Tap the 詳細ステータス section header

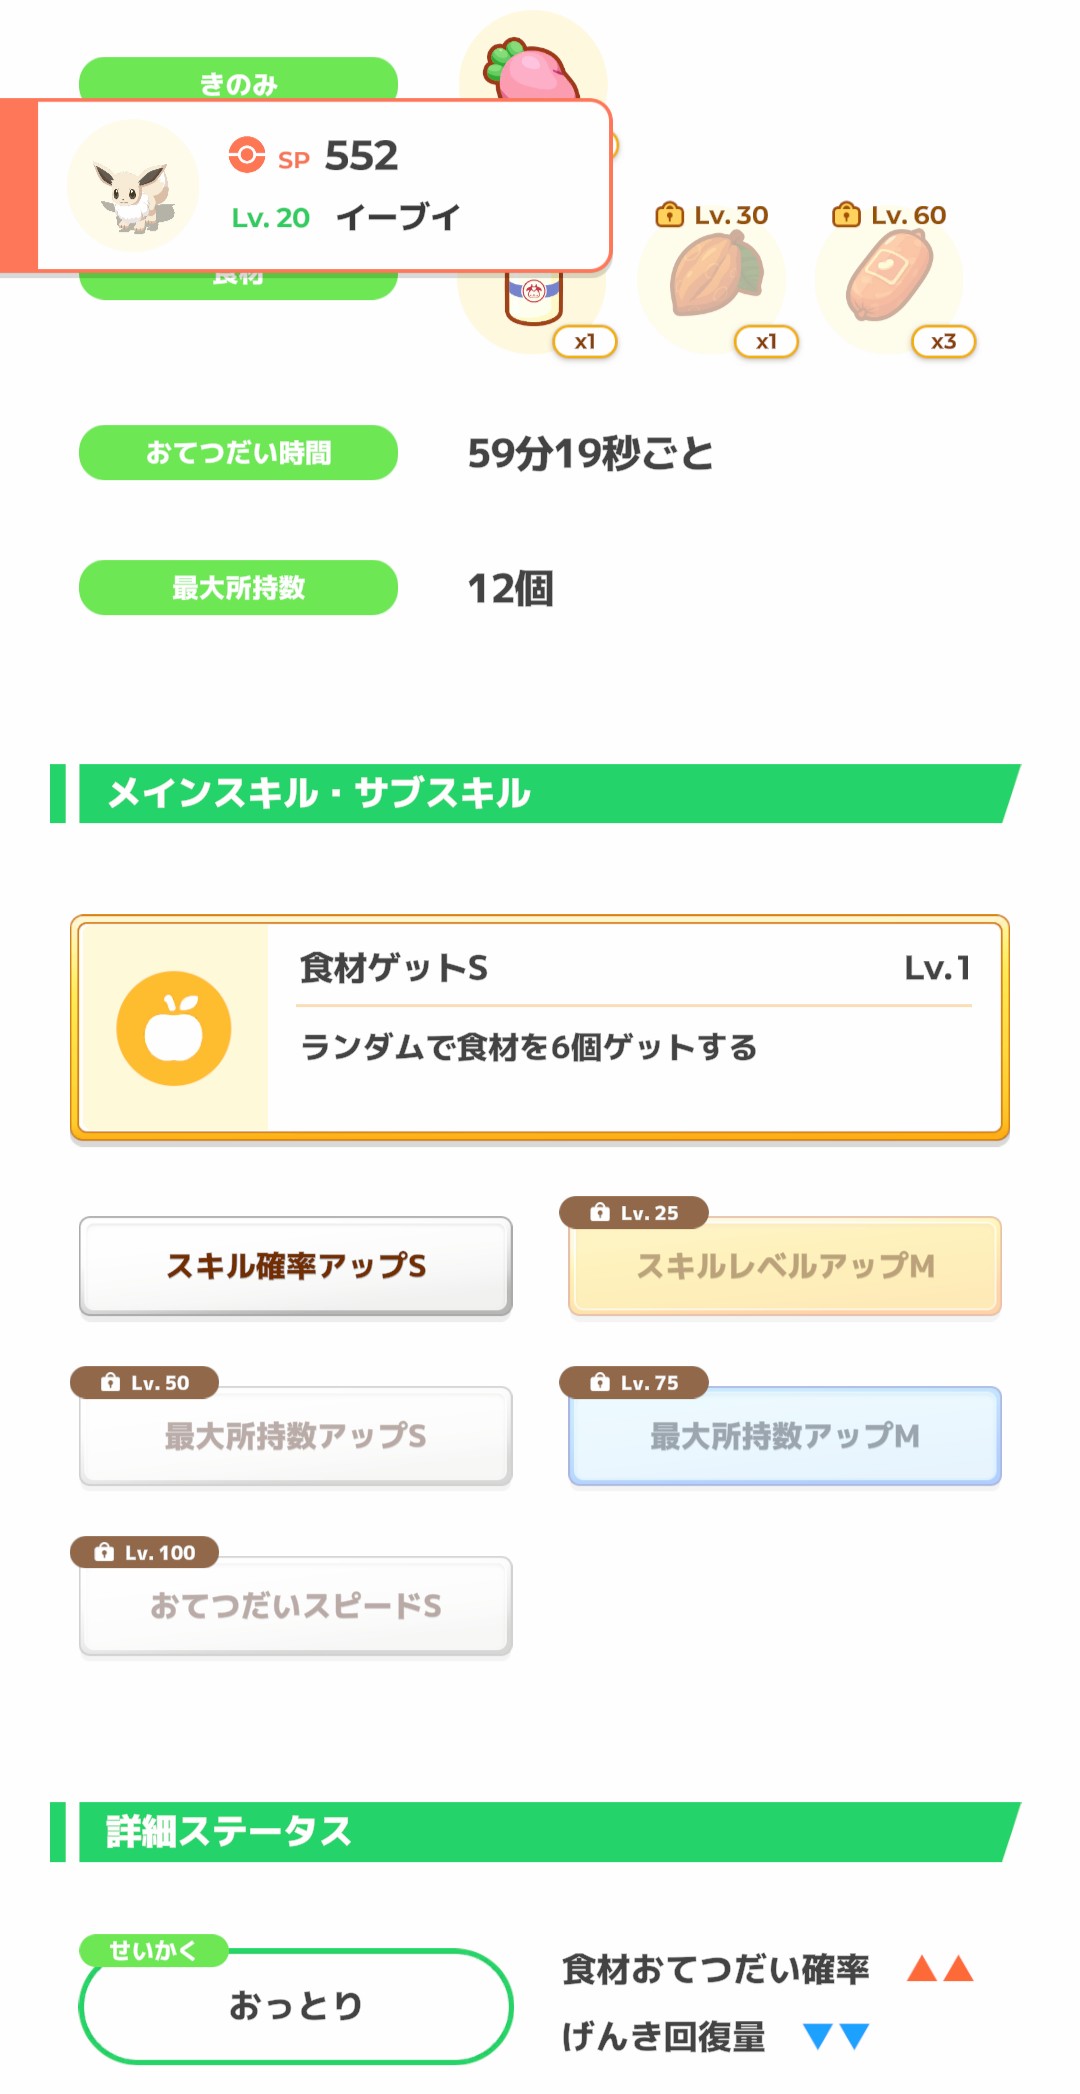point(540,1832)
